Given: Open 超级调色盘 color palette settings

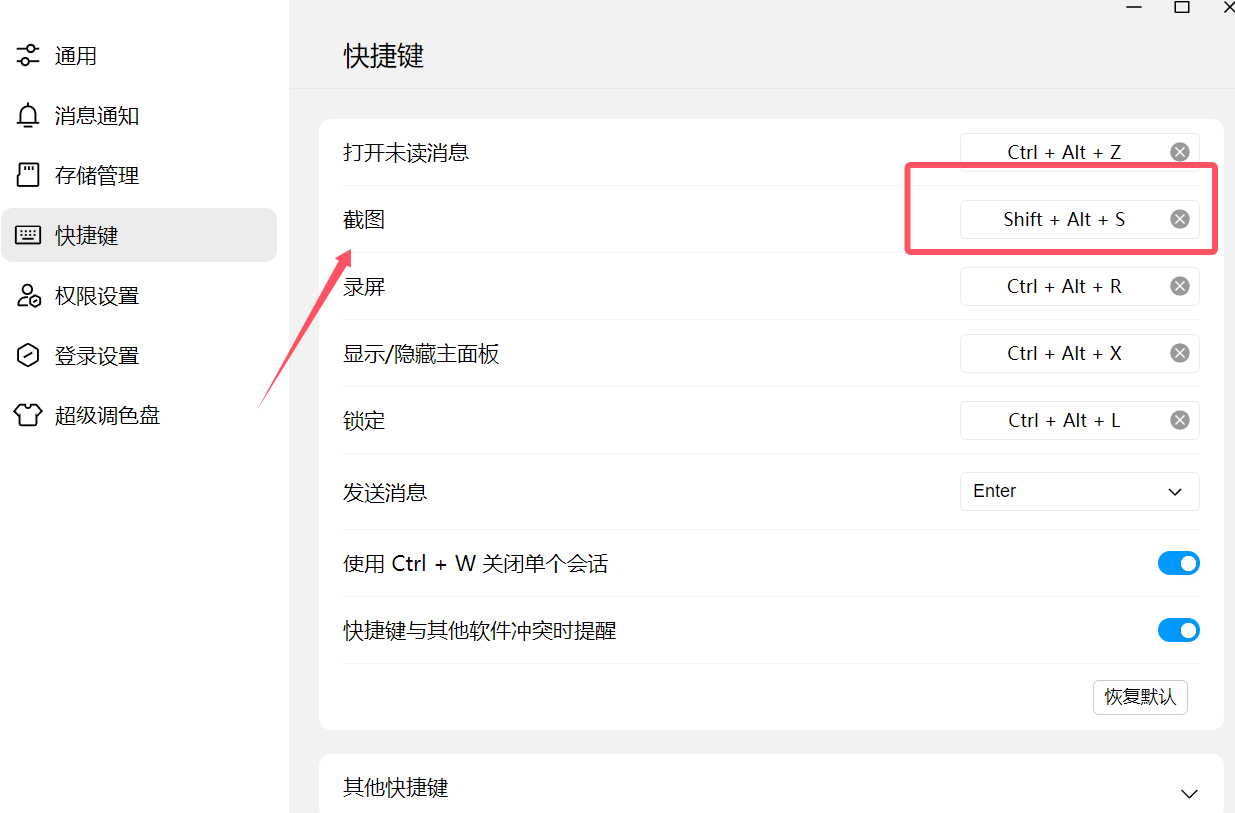Looking at the screenshot, I should tap(107, 415).
